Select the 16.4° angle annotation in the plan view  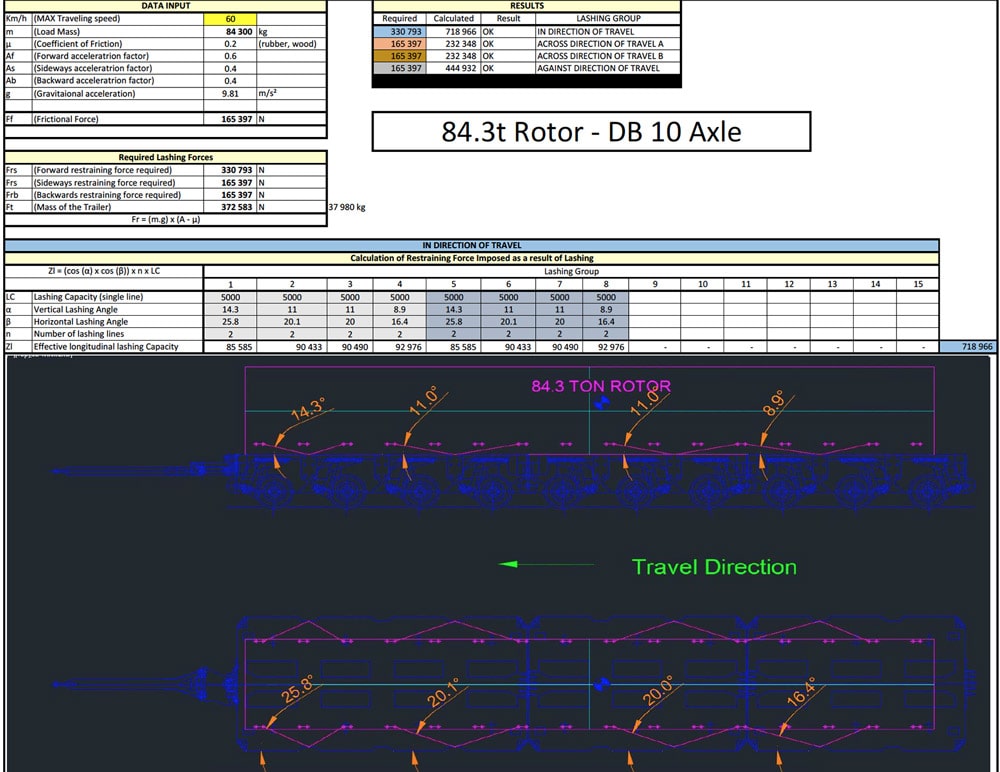point(801,692)
